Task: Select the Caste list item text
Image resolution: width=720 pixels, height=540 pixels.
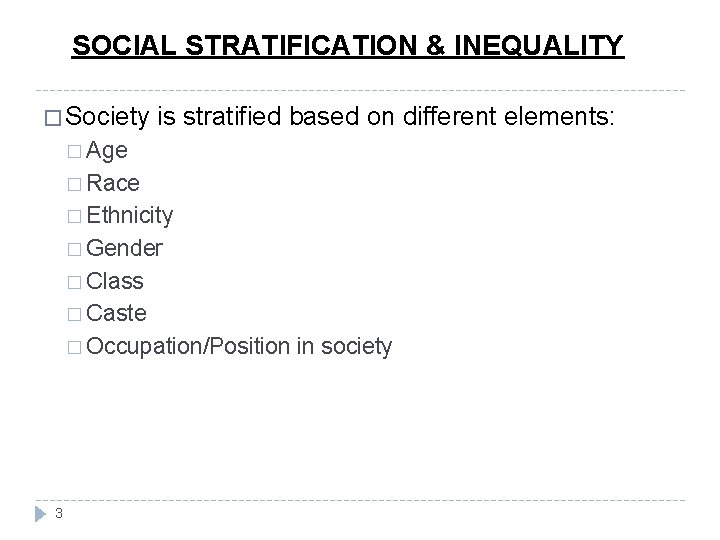Action: [116, 314]
